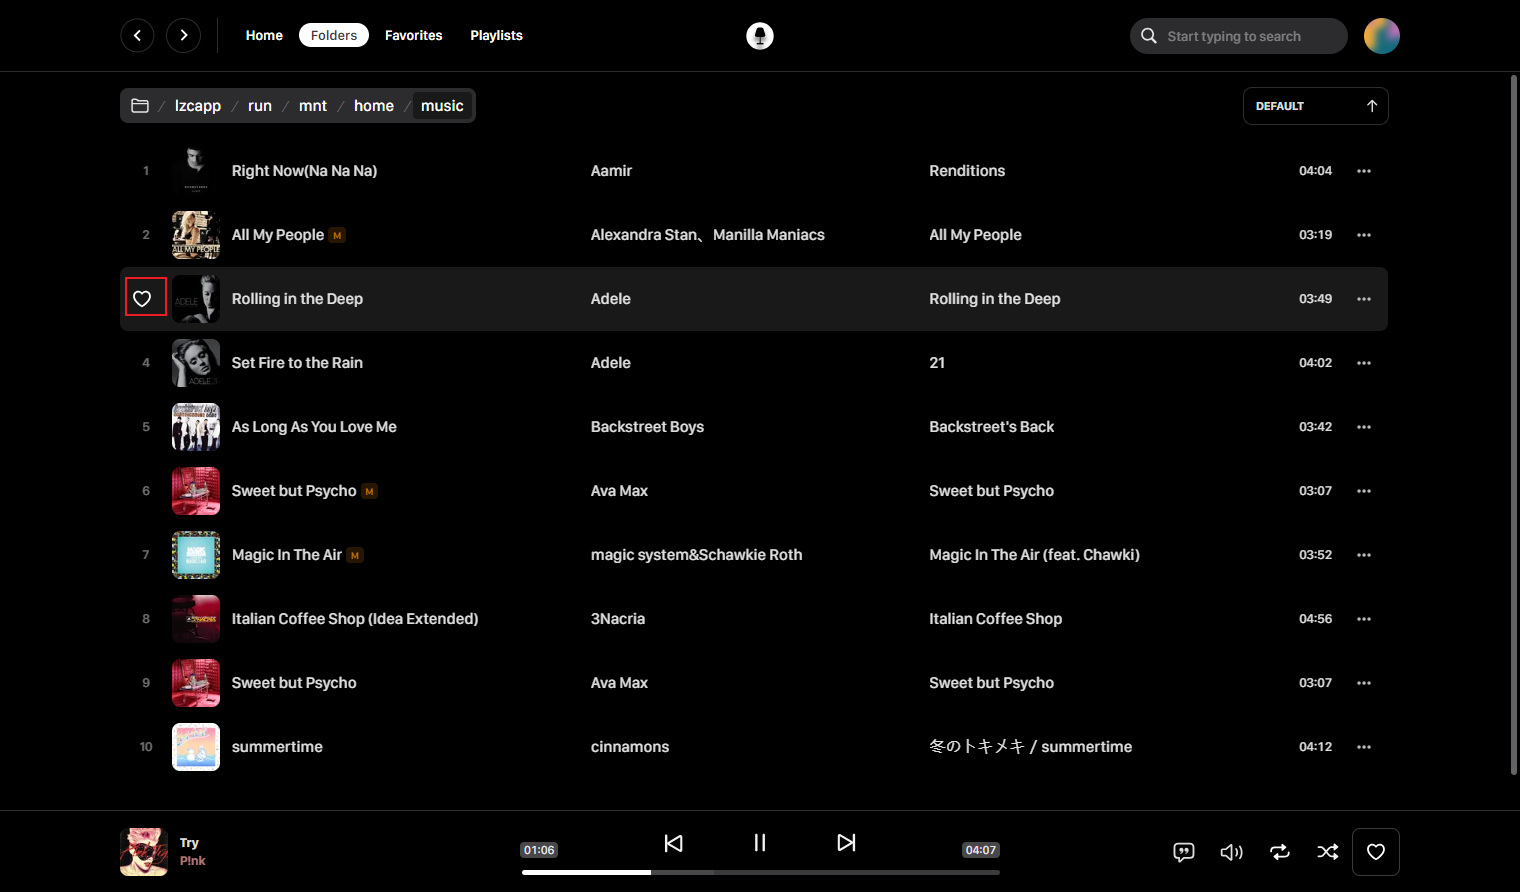Viewport: 1520px width, 892px height.
Task: Open more options for Italian Coffee Shop
Action: (x=1364, y=619)
